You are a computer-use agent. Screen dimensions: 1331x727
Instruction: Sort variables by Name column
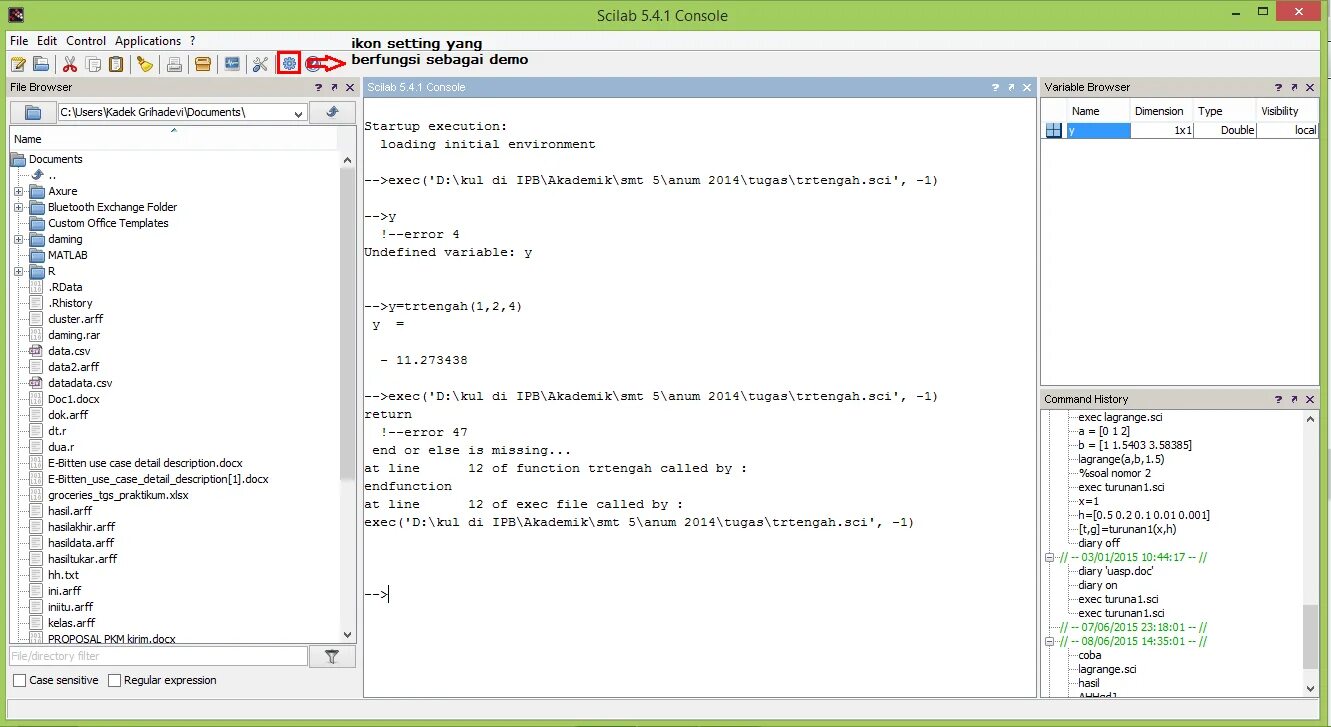(x=1099, y=111)
